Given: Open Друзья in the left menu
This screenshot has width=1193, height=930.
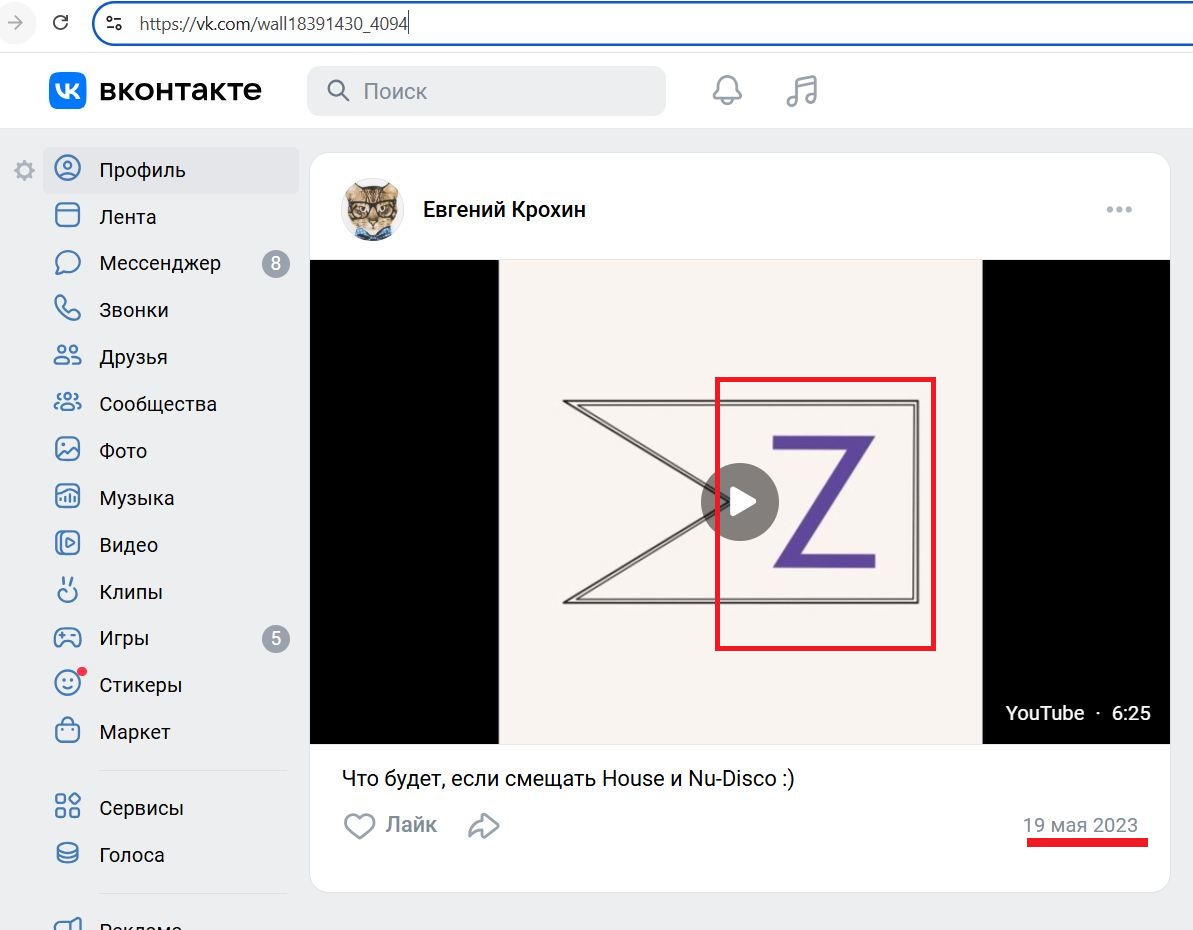Looking at the screenshot, I should [x=133, y=357].
